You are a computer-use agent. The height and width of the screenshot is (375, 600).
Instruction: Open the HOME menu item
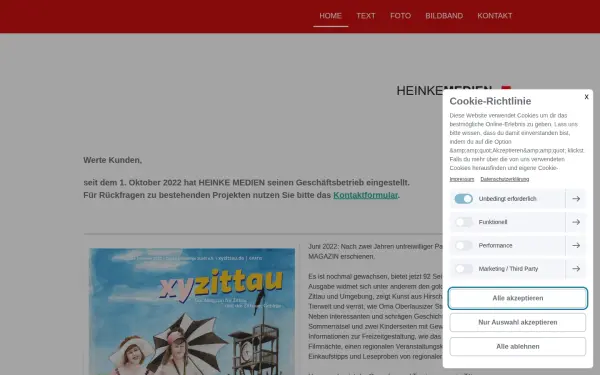click(x=330, y=16)
